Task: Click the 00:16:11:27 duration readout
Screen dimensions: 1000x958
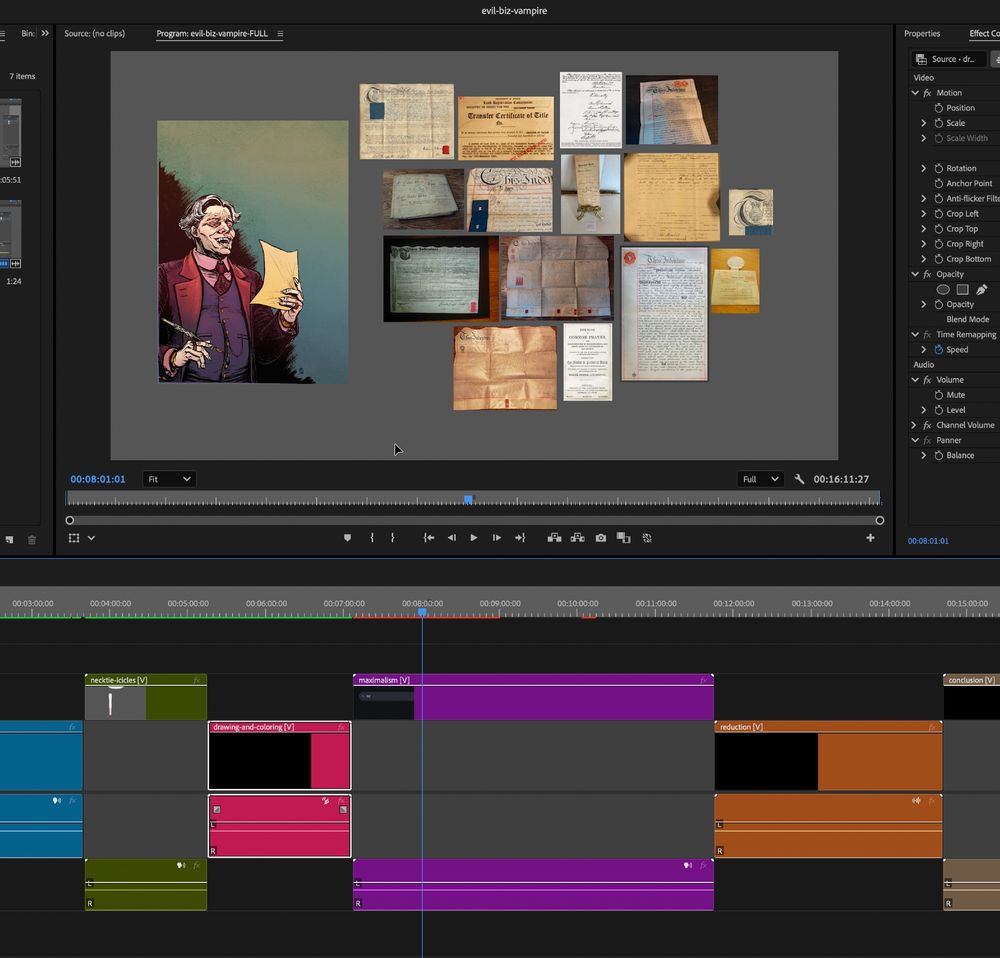Action: (841, 479)
